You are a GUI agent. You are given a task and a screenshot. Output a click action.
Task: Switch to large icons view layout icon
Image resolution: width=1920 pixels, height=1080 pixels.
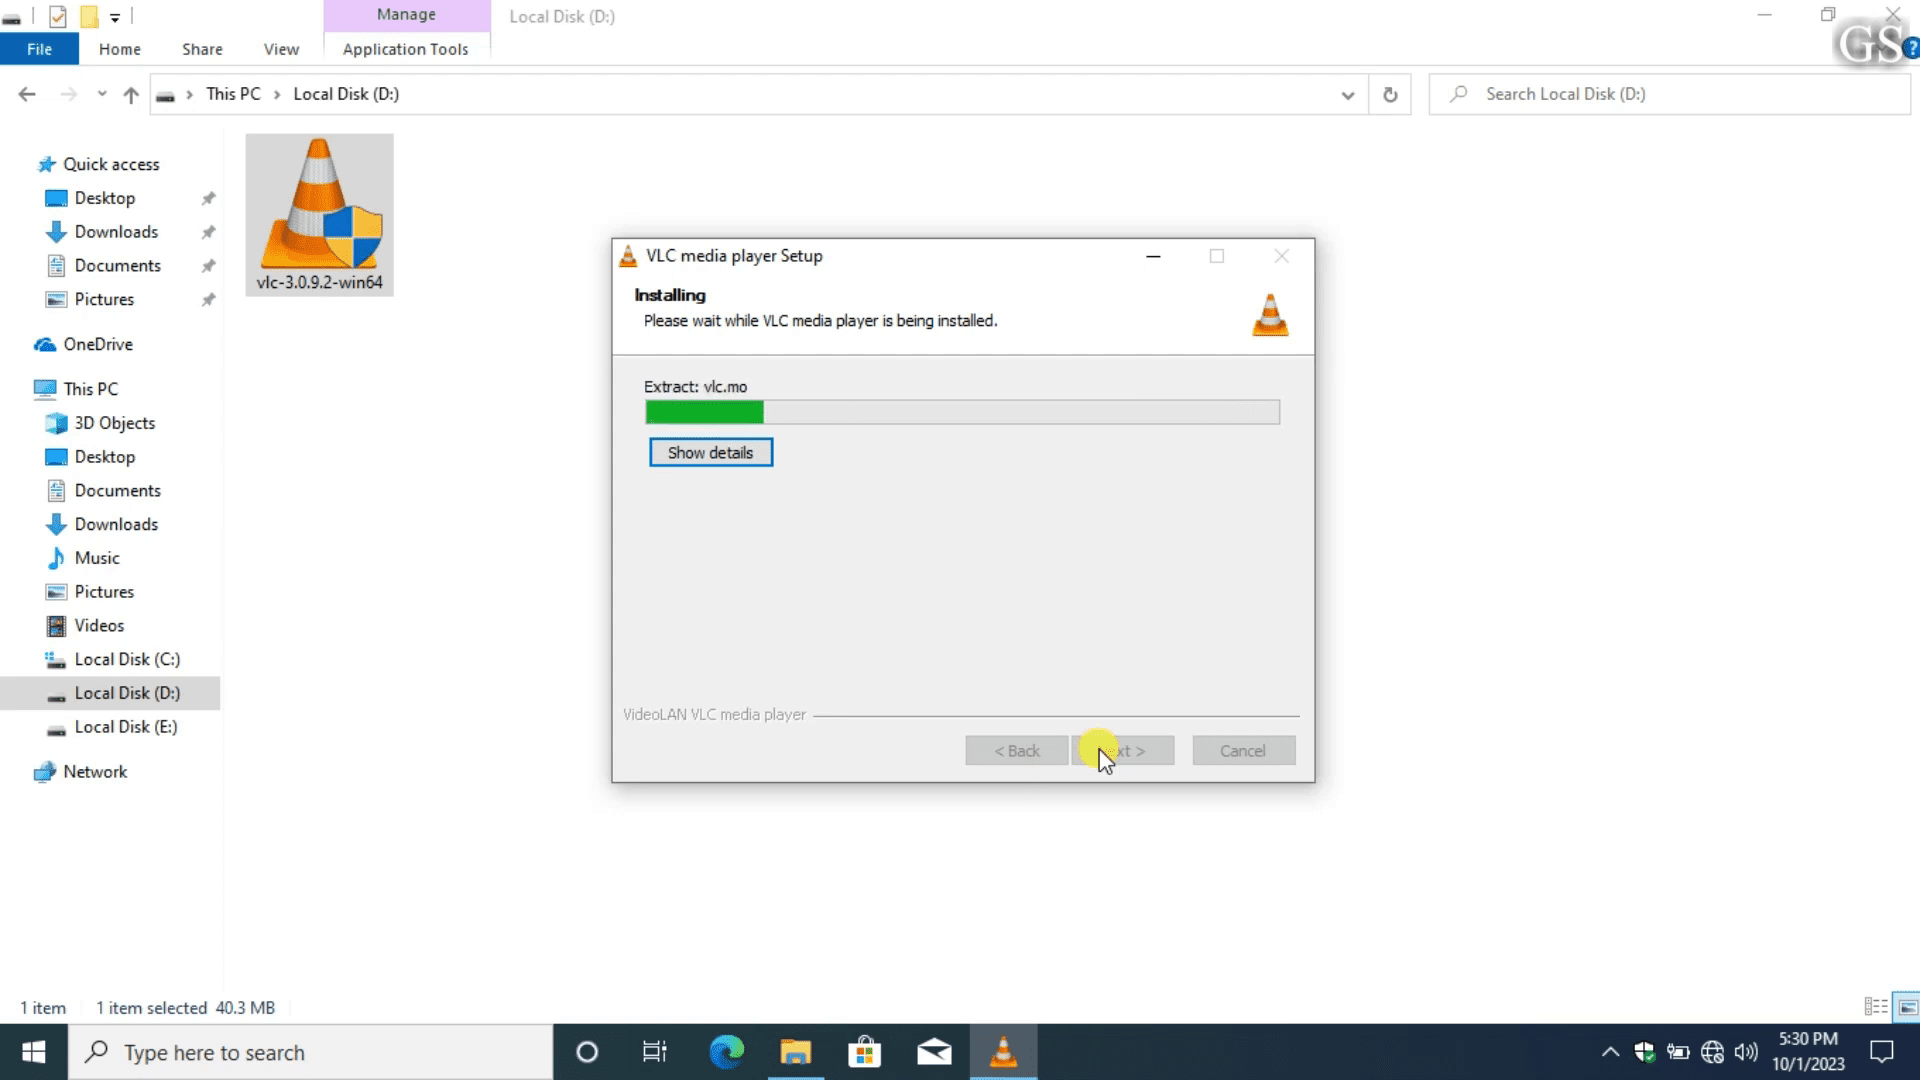coord(1908,1007)
